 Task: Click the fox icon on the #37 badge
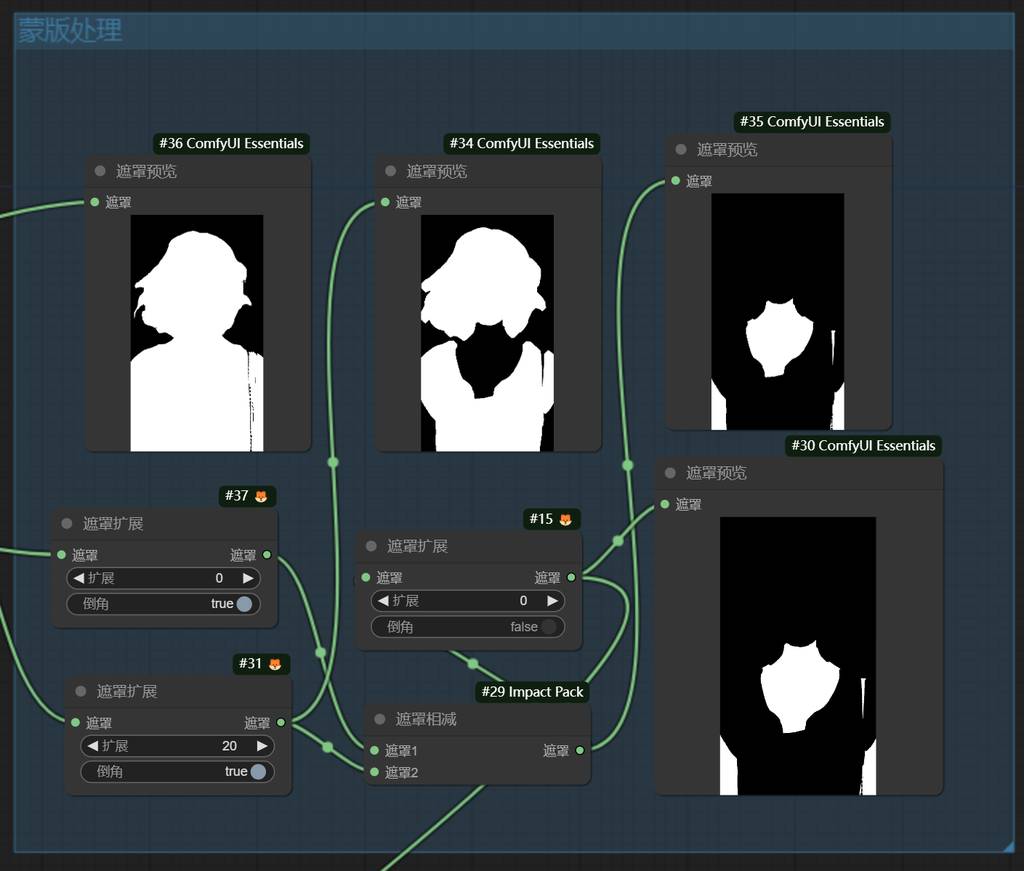pyautogui.click(x=261, y=496)
